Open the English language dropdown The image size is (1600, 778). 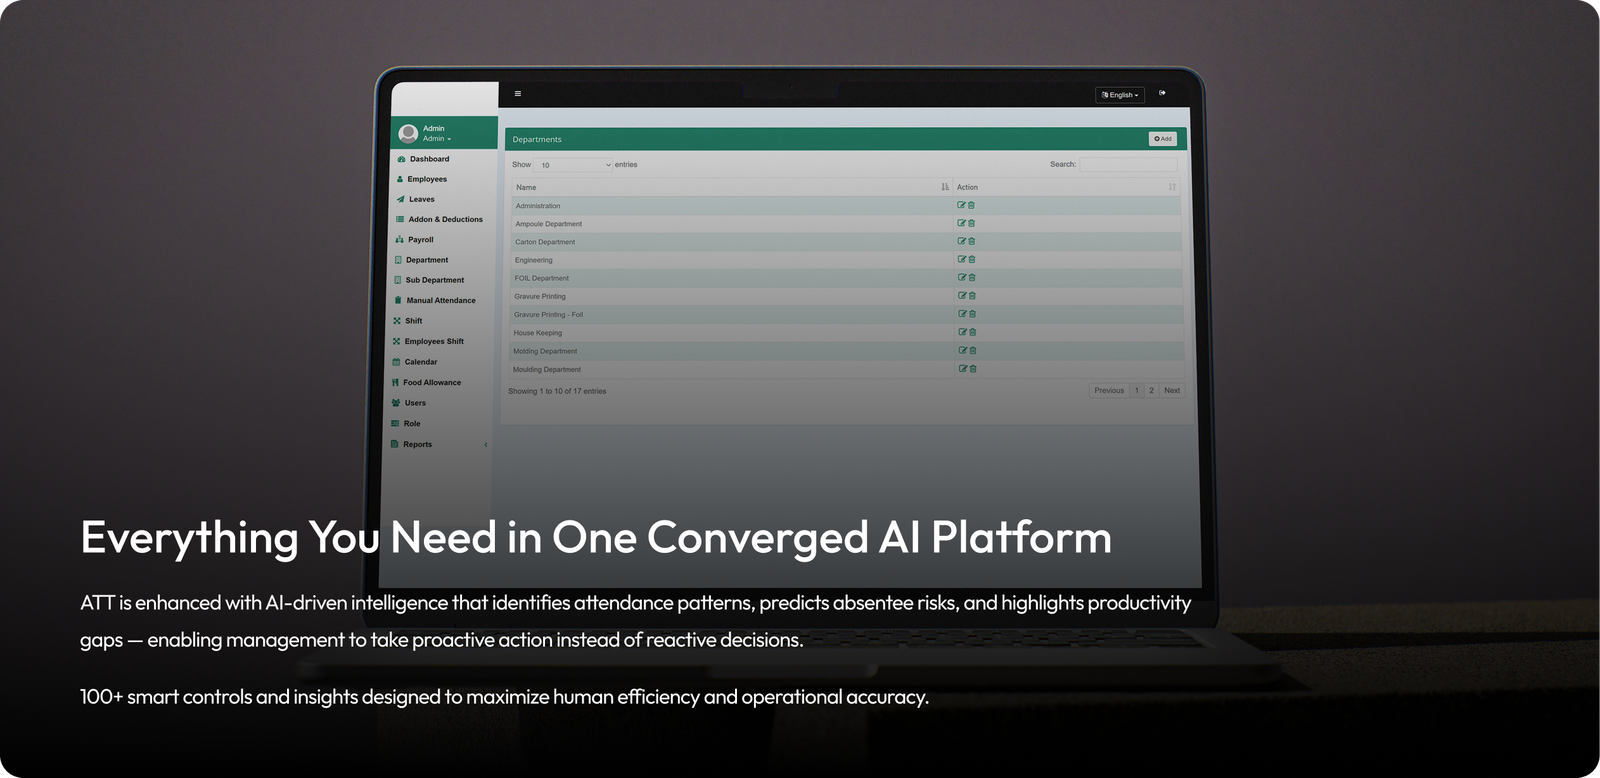tap(1120, 95)
